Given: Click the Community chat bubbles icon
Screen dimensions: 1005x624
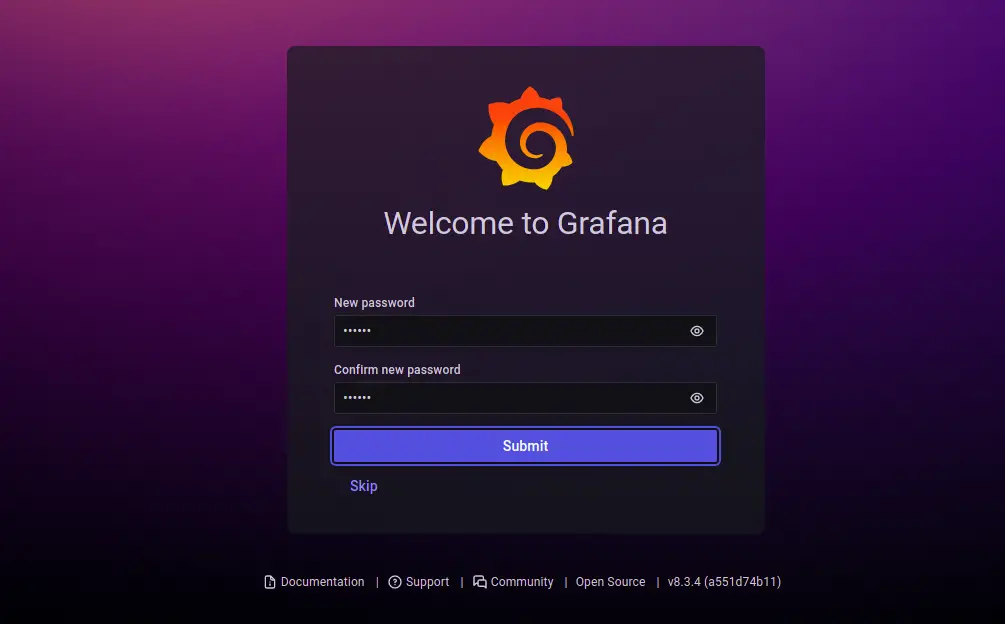Looking at the screenshot, I should pyautogui.click(x=479, y=582).
